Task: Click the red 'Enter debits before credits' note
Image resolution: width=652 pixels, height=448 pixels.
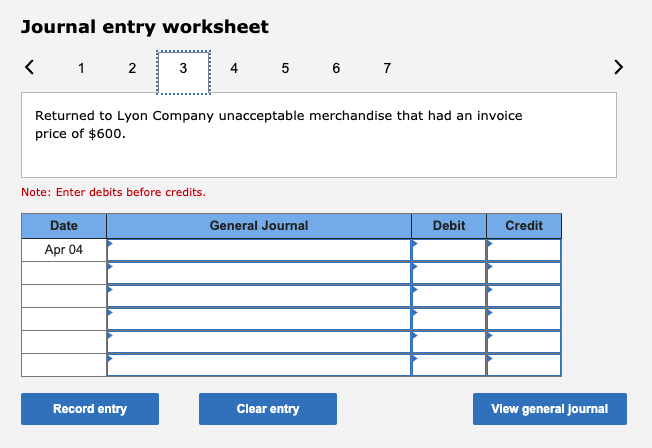Action: click(114, 192)
